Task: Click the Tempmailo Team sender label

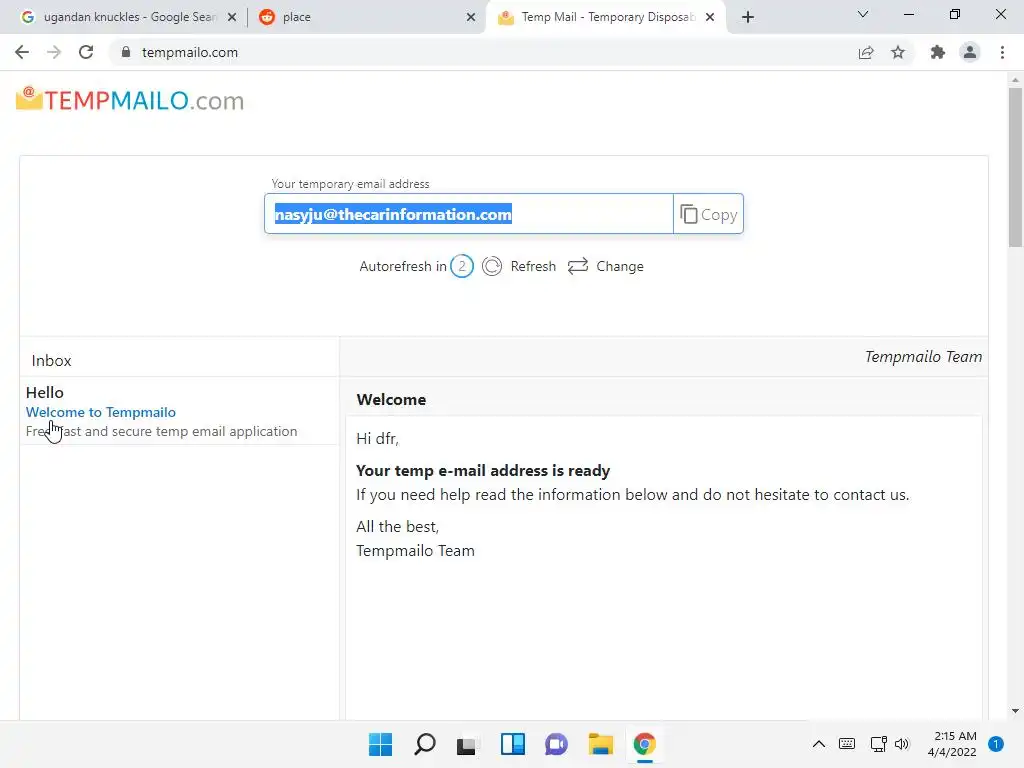Action: coord(923,357)
